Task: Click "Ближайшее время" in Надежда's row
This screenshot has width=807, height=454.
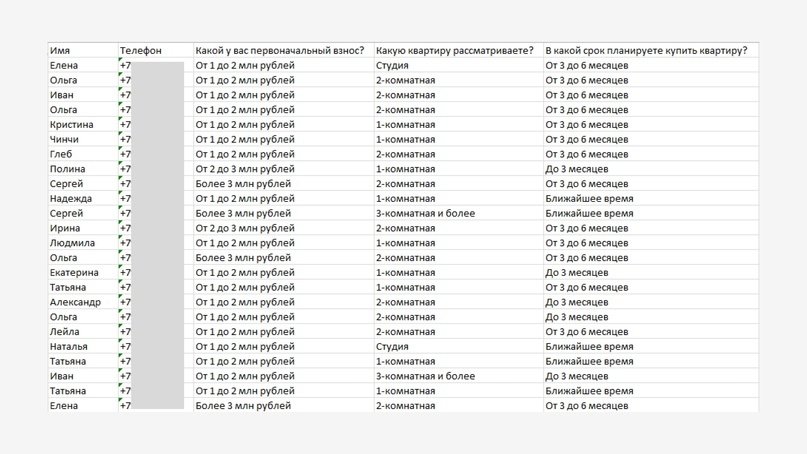Action: click(589, 199)
